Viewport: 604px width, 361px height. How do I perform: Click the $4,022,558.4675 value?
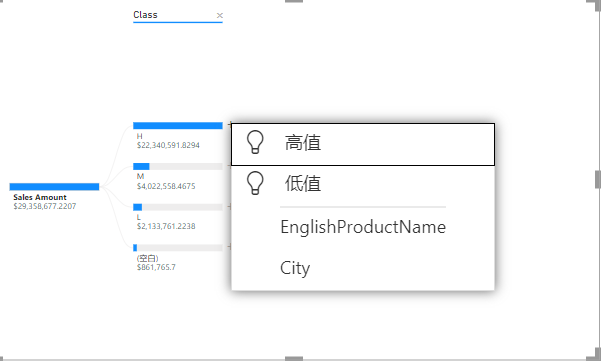[166, 186]
